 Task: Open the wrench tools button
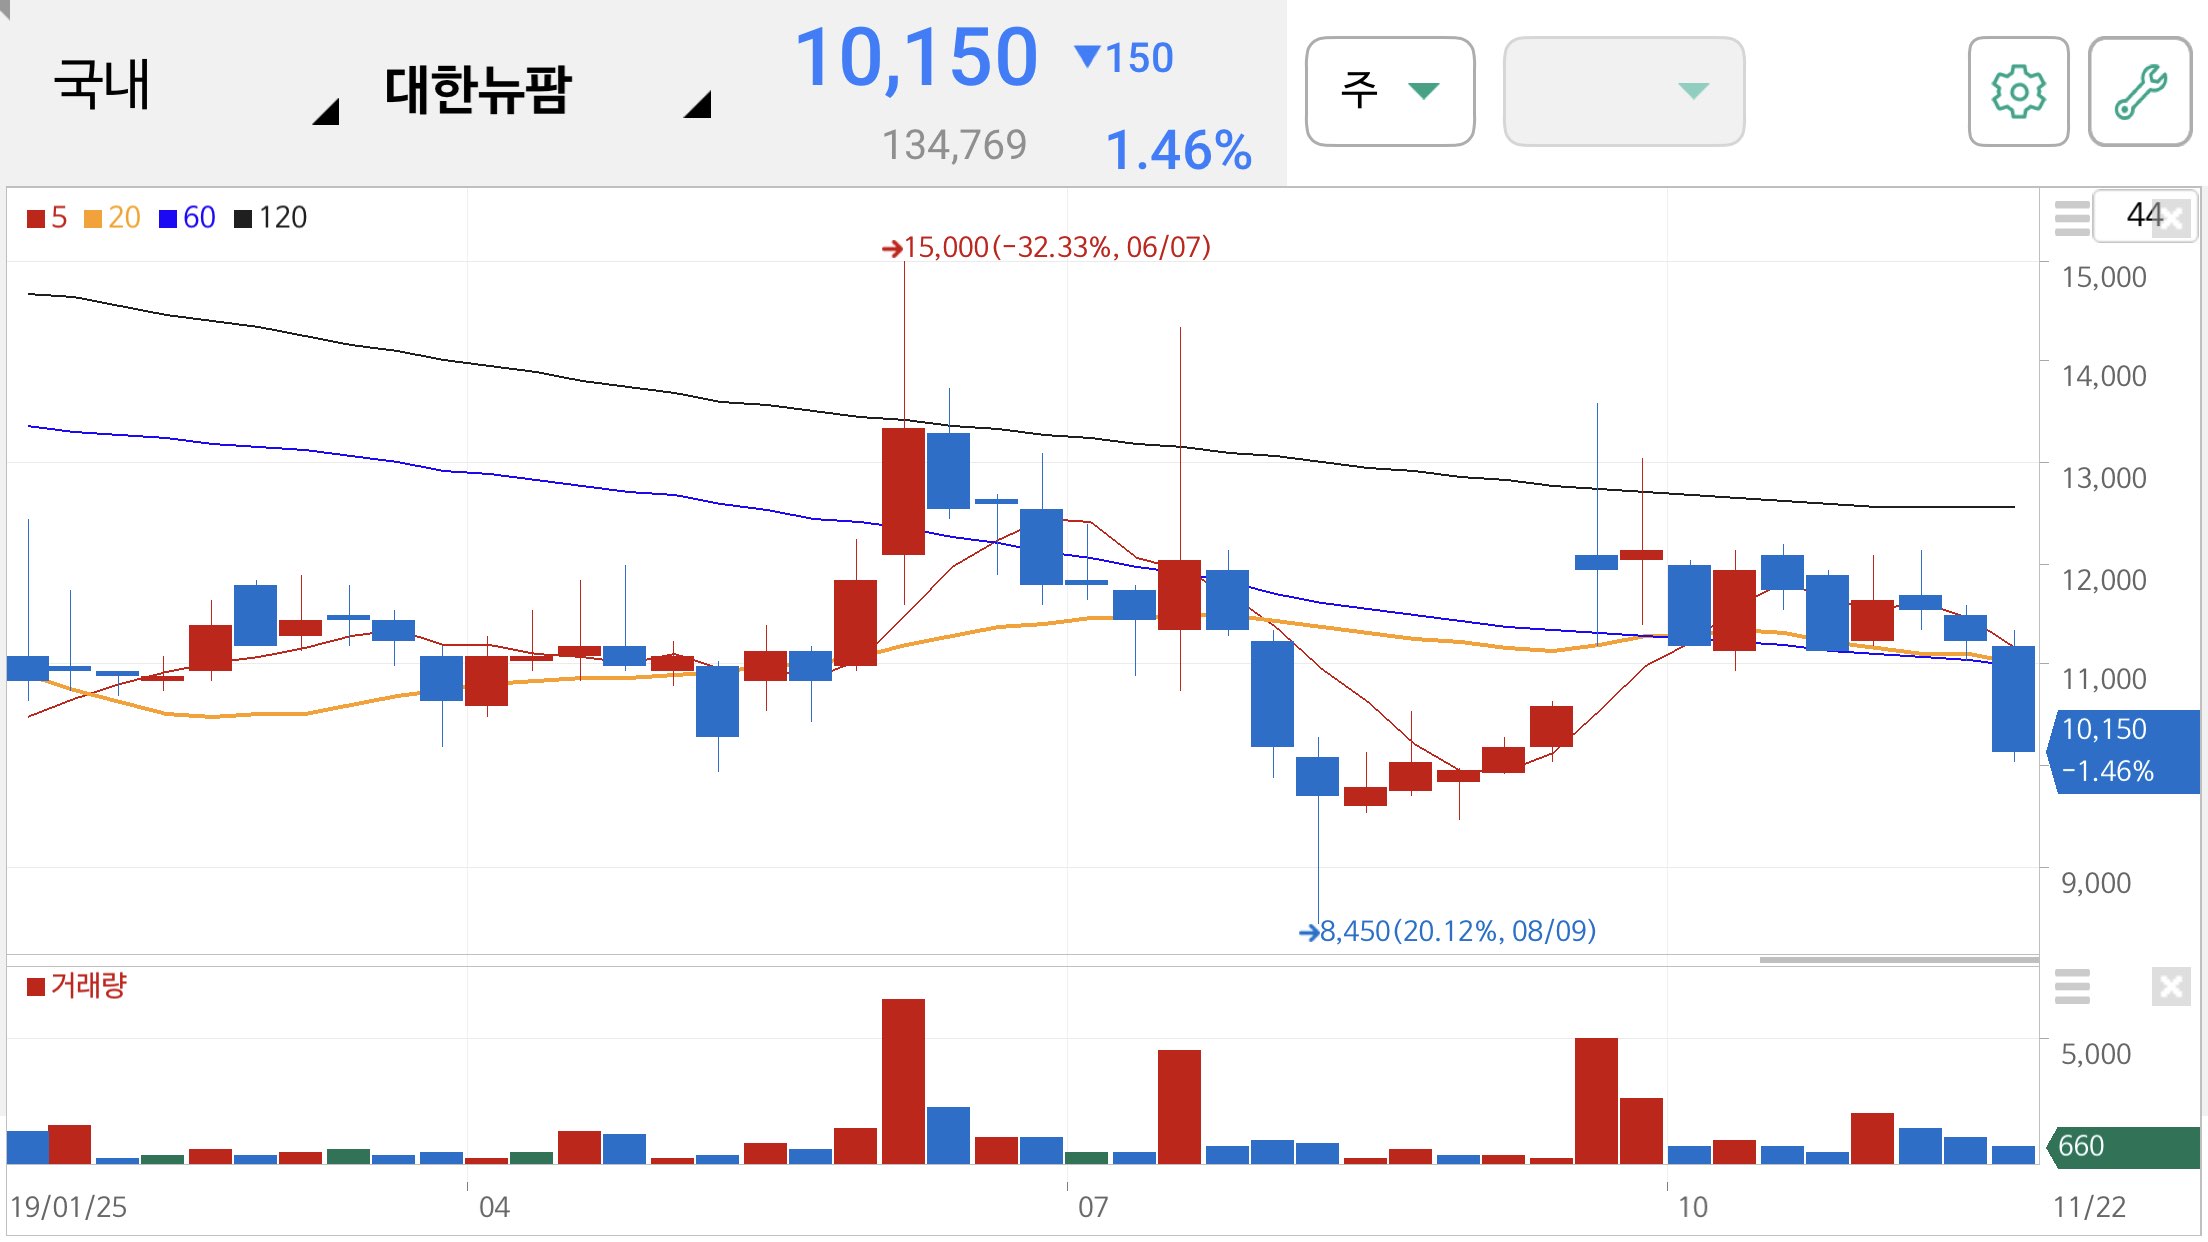tap(2139, 92)
